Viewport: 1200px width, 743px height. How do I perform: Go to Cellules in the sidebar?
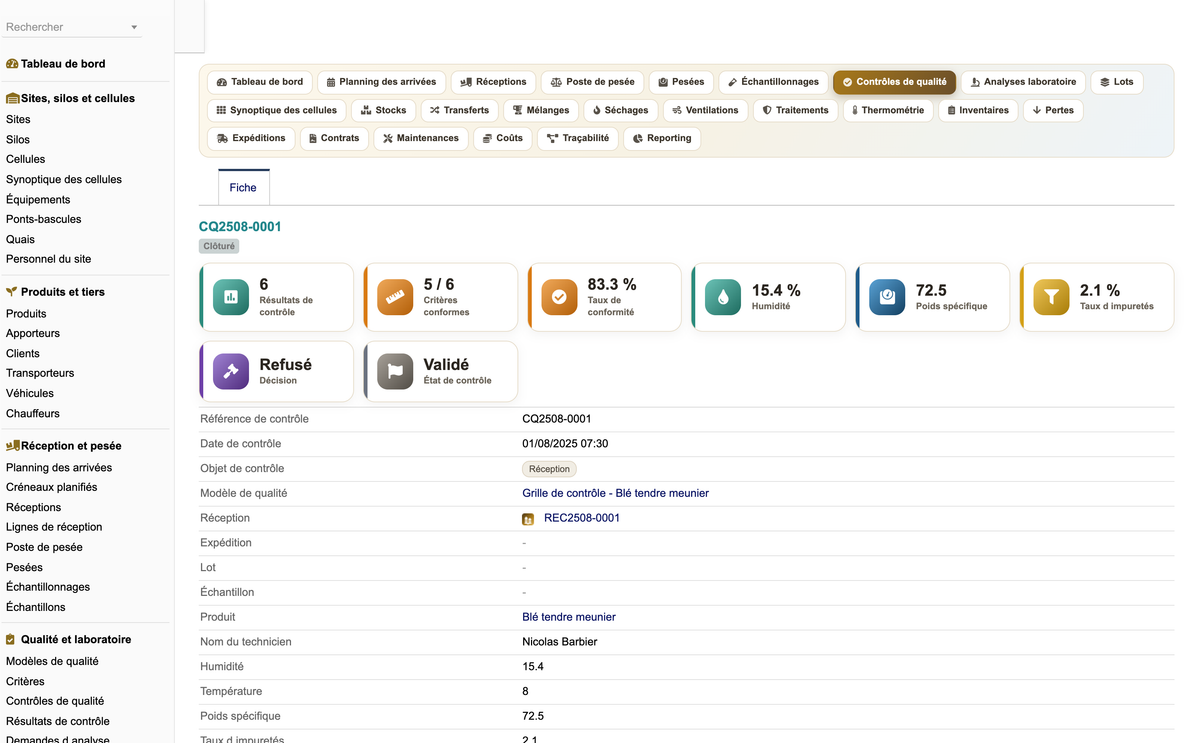(25, 159)
